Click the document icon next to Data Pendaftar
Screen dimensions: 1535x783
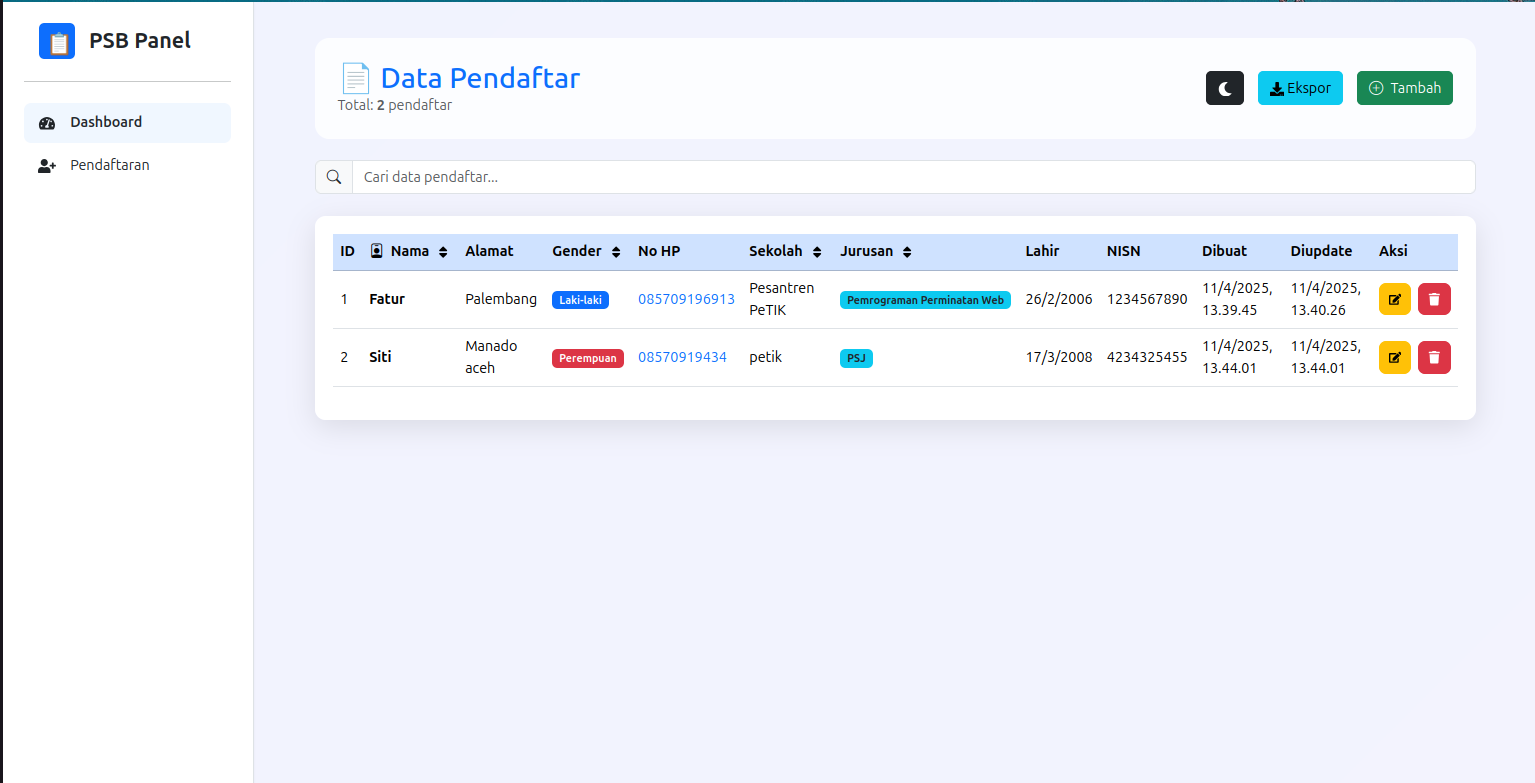[355, 78]
